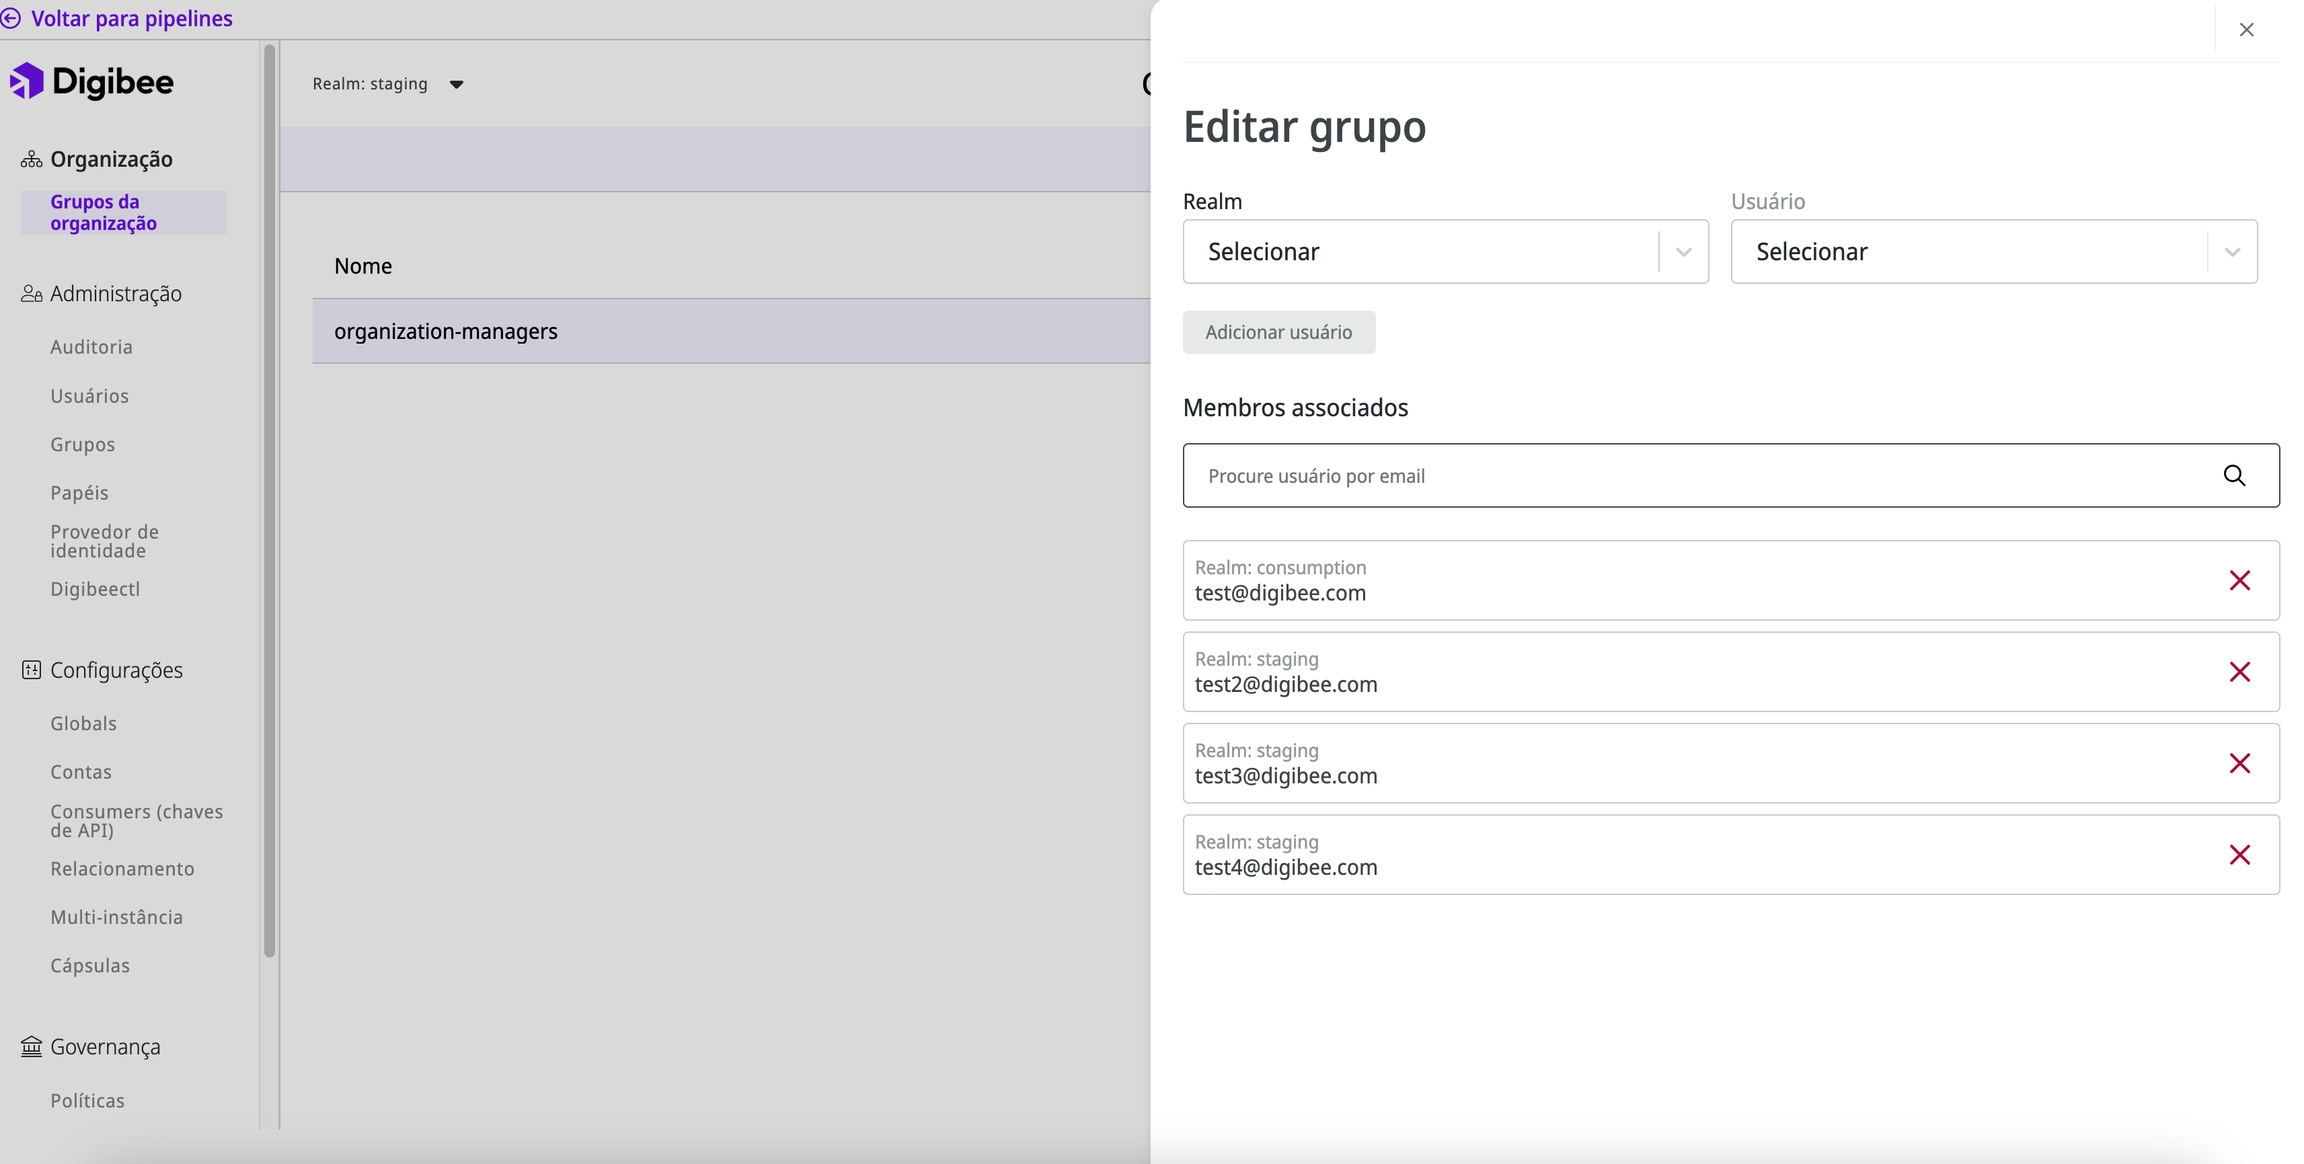The width and height of the screenshot is (2304, 1164).
Task: Click the search magnifier icon in member search
Action: pos(2234,476)
